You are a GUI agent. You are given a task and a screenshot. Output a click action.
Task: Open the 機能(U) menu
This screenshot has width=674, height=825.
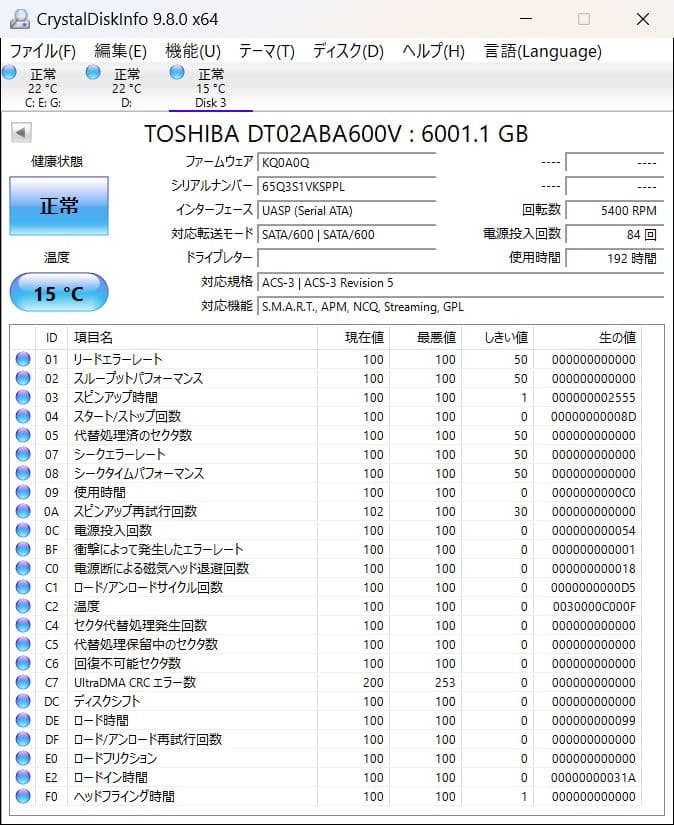pos(193,51)
